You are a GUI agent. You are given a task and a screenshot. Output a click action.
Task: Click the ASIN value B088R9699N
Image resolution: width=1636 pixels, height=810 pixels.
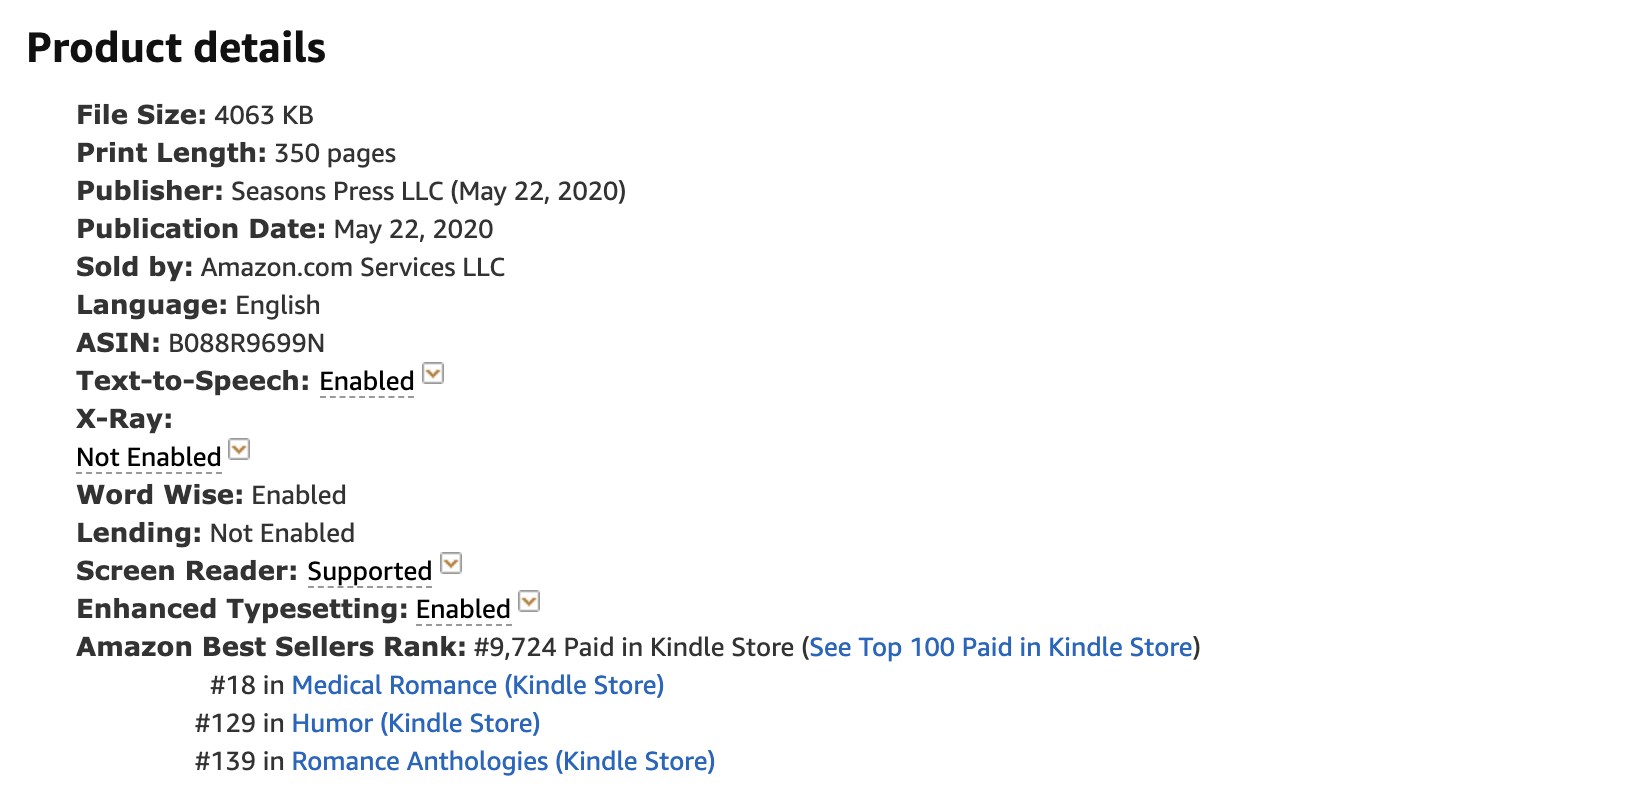pos(246,343)
